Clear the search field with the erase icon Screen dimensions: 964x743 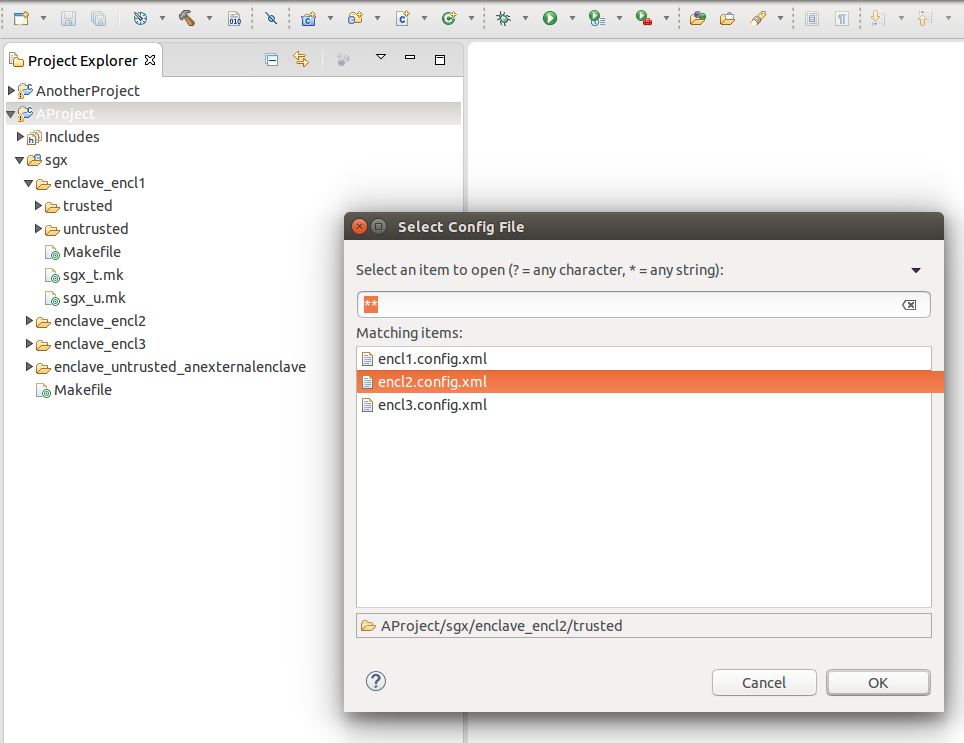point(909,305)
